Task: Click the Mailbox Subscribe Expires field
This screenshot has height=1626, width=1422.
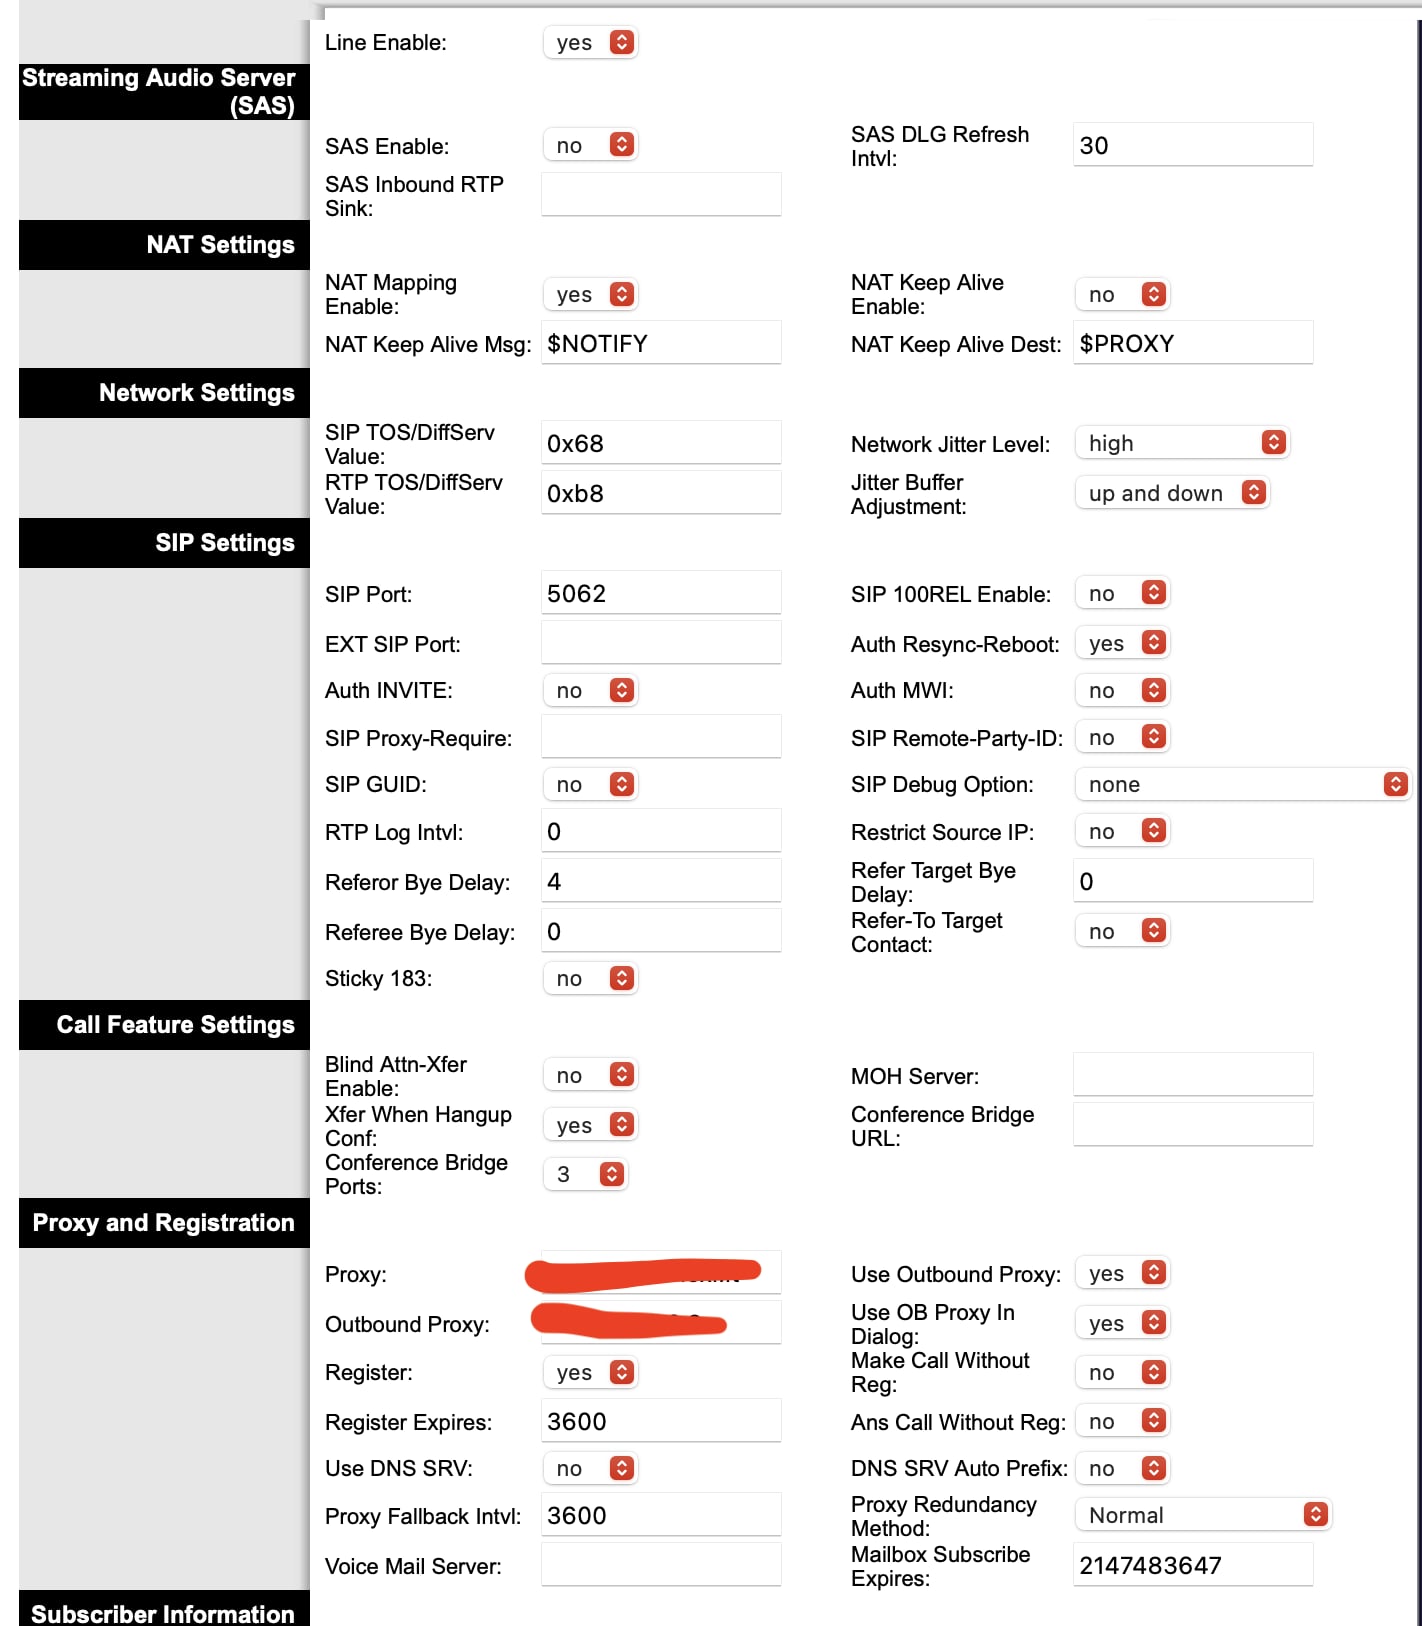Action: pyautogui.click(x=1192, y=1565)
